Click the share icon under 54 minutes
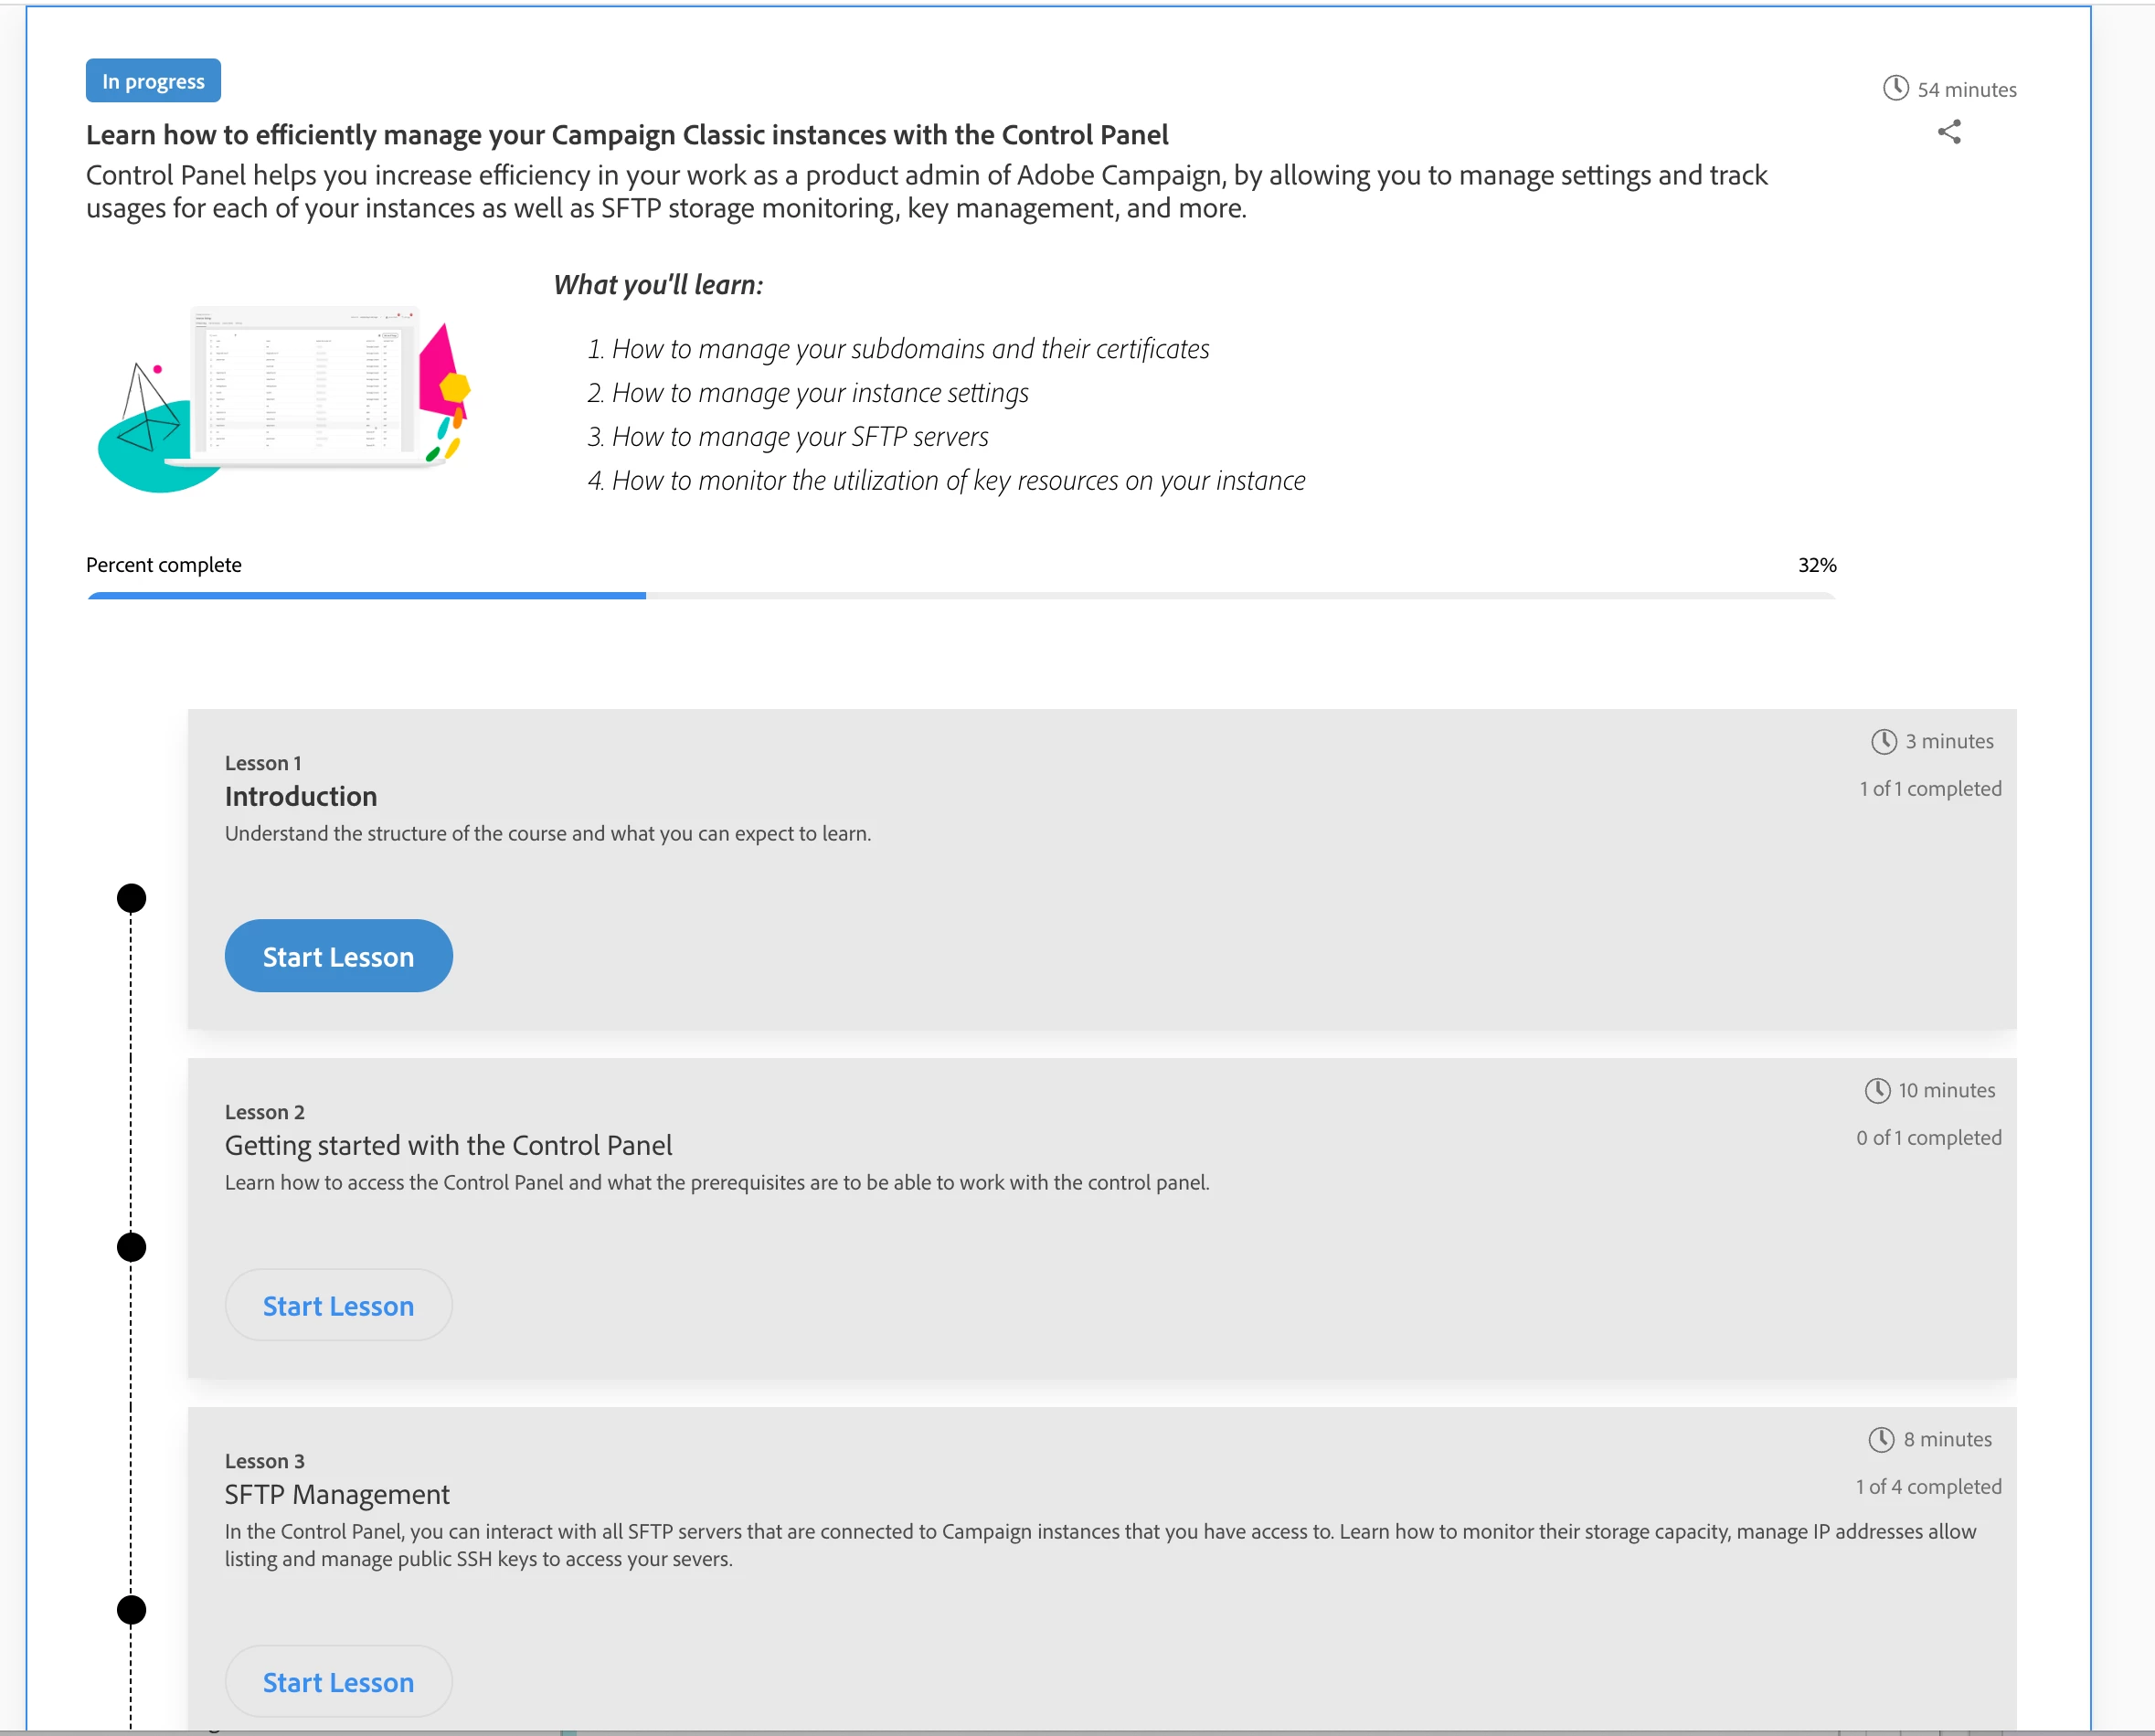This screenshot has height=1736, width=2155. tap(1949, 132)
